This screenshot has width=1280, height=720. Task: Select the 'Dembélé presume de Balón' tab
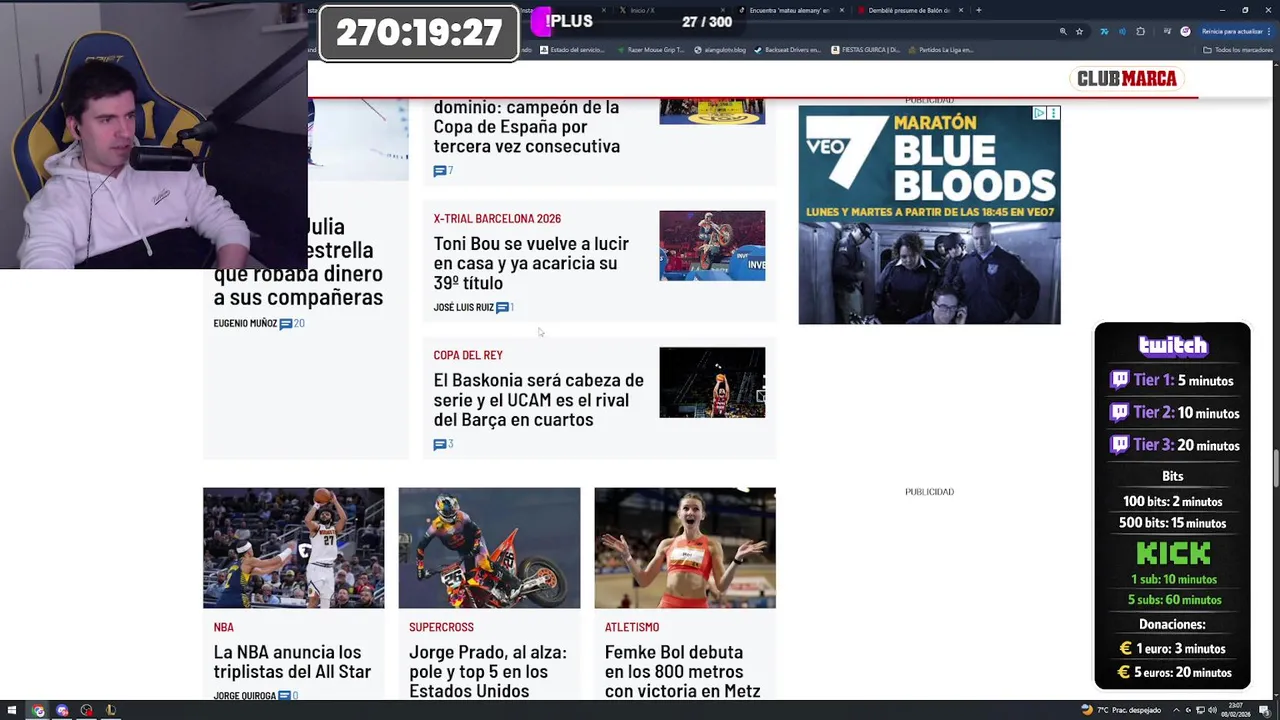(x=909, y=10)
